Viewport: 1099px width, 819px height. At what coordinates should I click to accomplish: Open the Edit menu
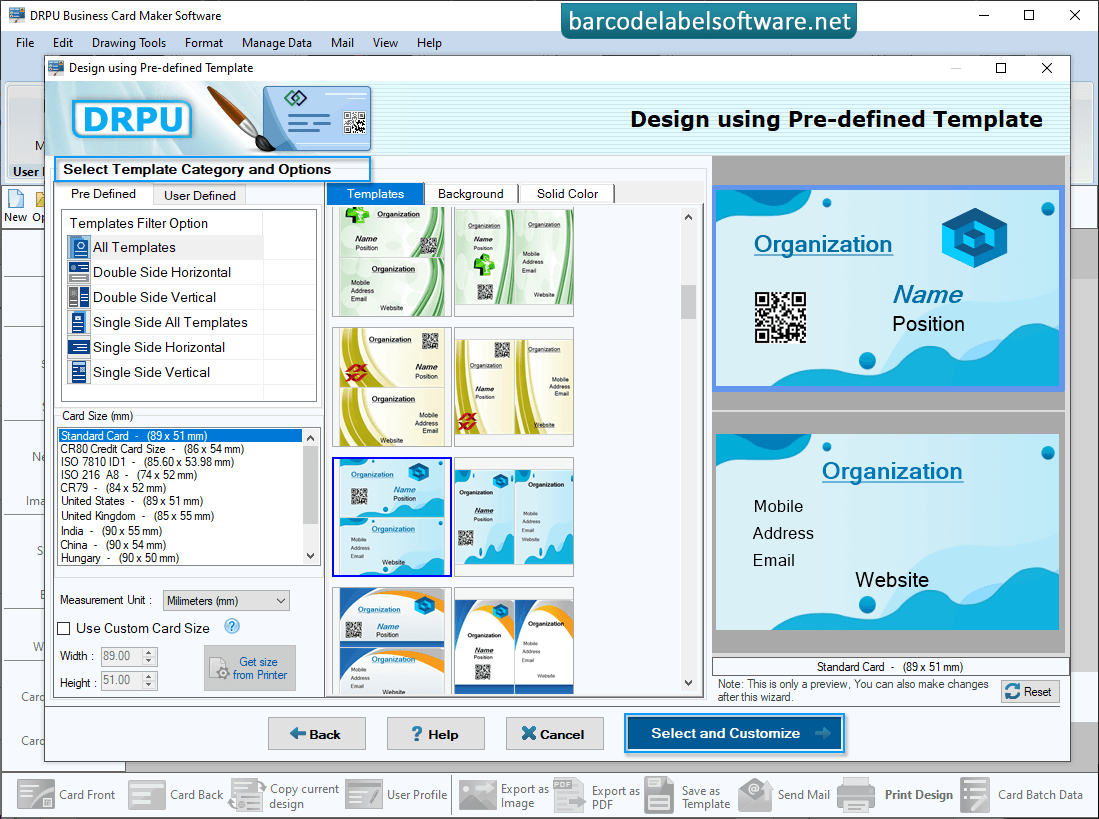pyautogui.click(x=63, y=43)
